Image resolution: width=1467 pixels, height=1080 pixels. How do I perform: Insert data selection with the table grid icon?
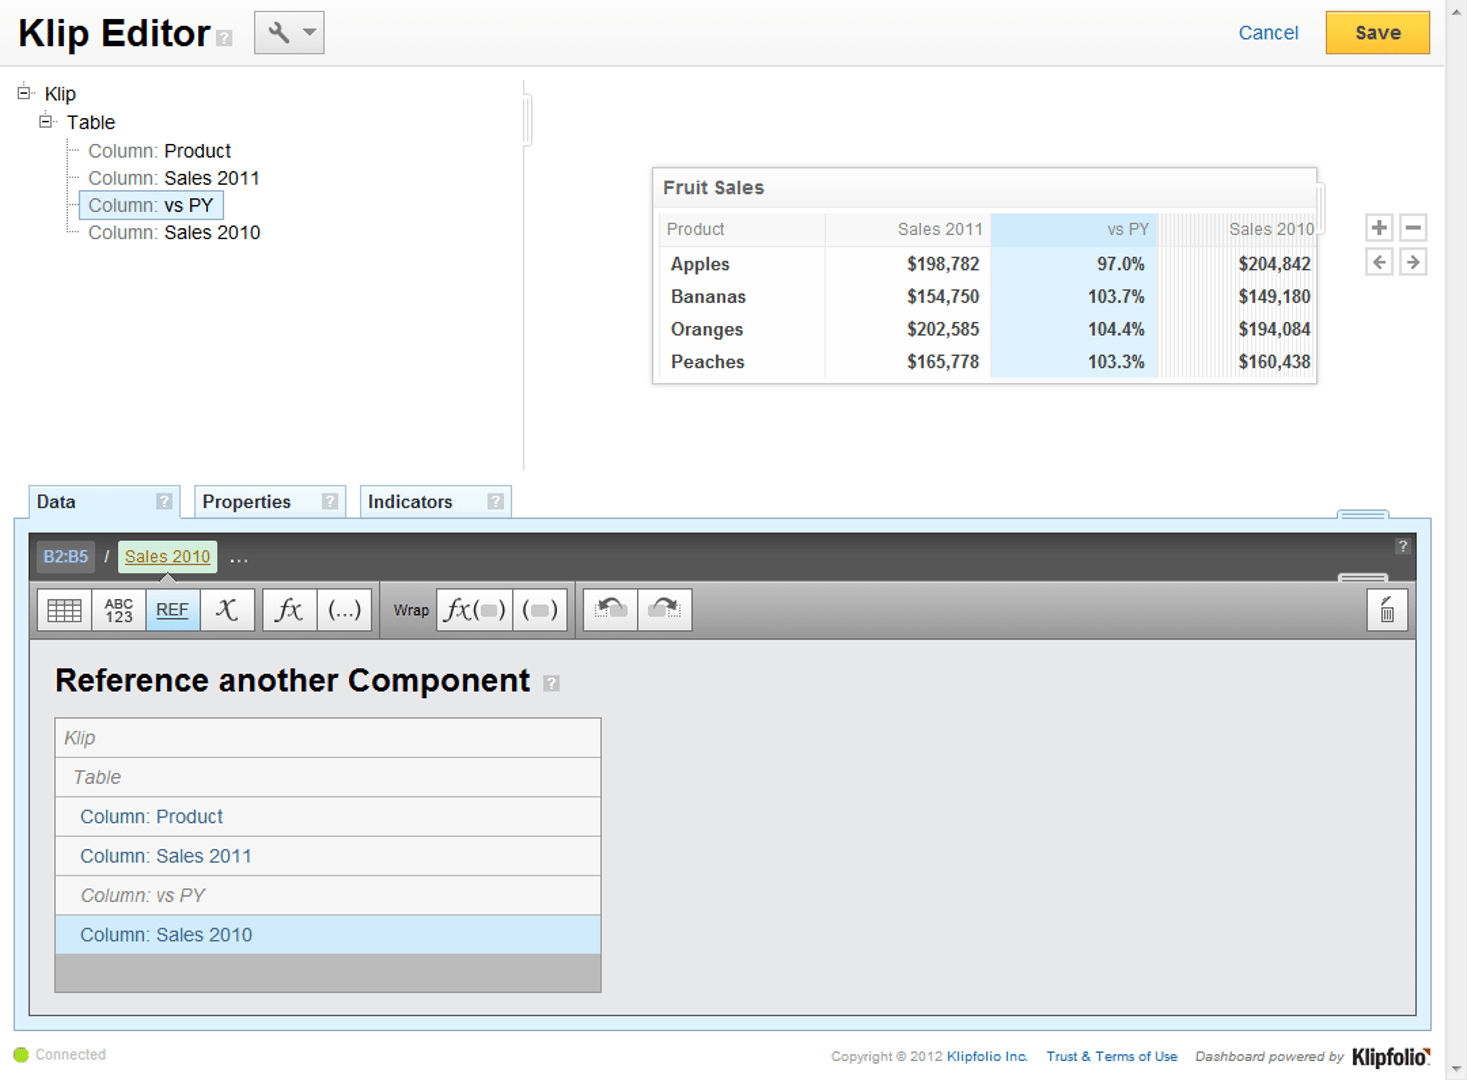[x=64, y=610]
